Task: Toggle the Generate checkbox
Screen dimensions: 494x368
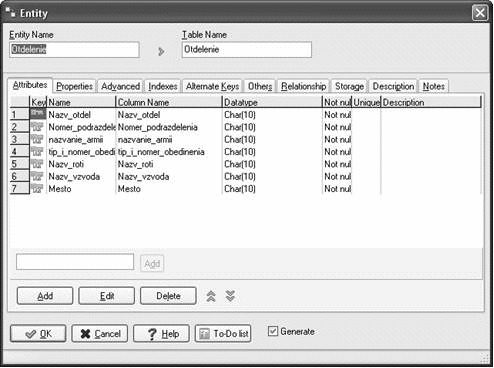Action: [273, 331]
